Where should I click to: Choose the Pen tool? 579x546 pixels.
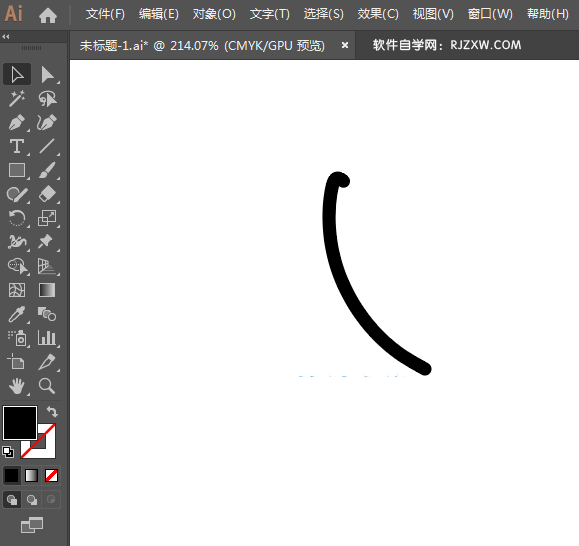coord(17,123)
